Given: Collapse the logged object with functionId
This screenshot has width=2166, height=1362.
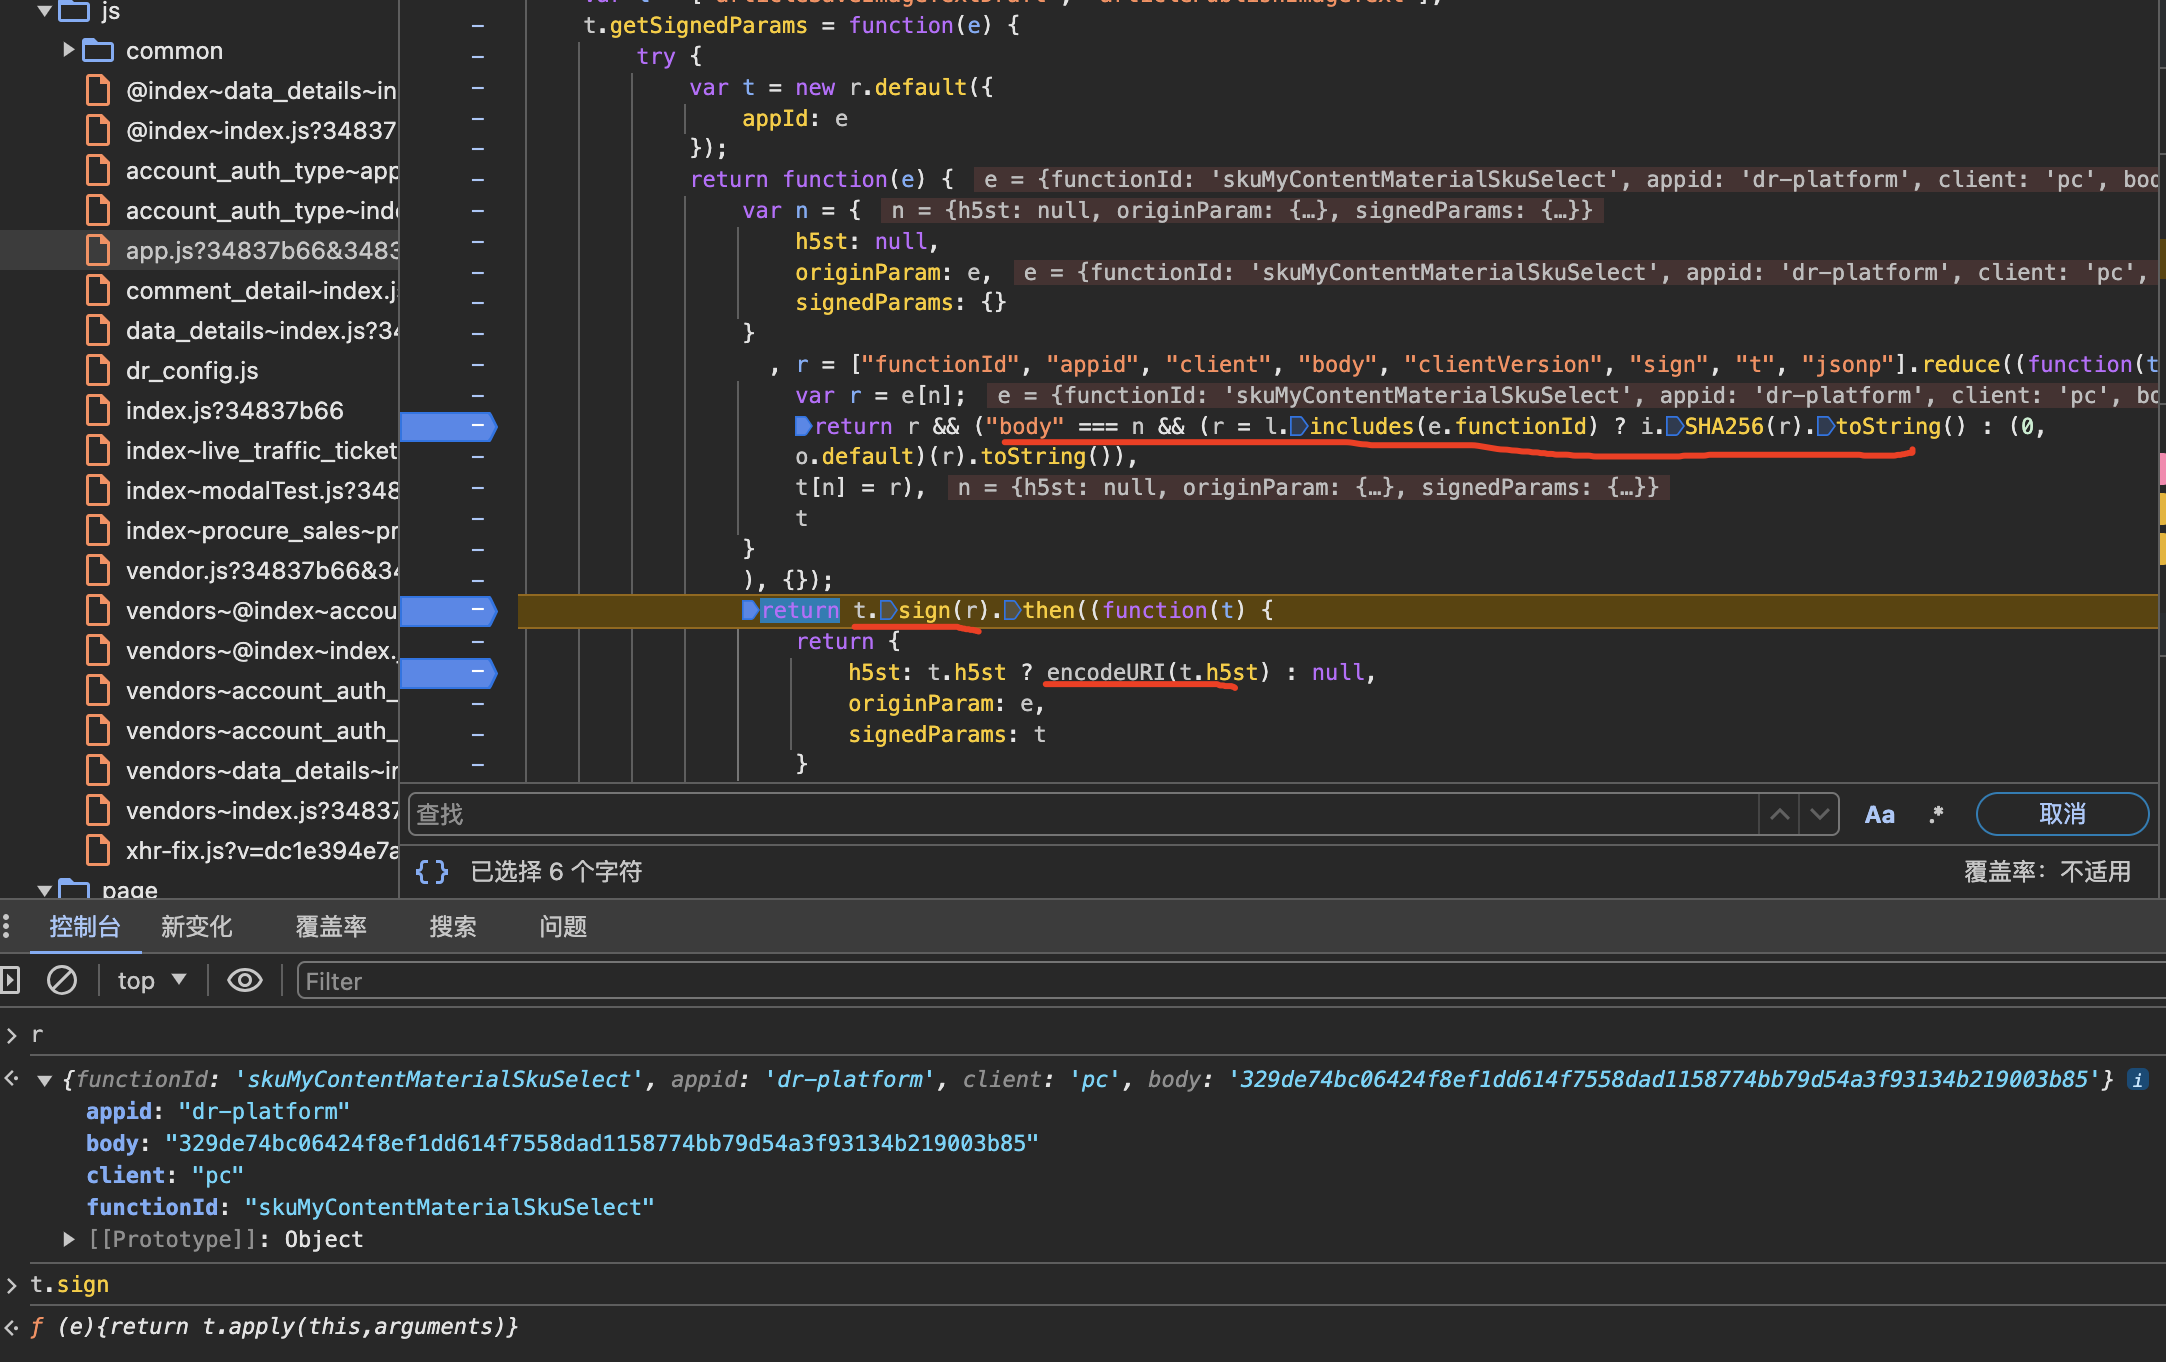Looking at the screenshot, I should click(44, 1080).
